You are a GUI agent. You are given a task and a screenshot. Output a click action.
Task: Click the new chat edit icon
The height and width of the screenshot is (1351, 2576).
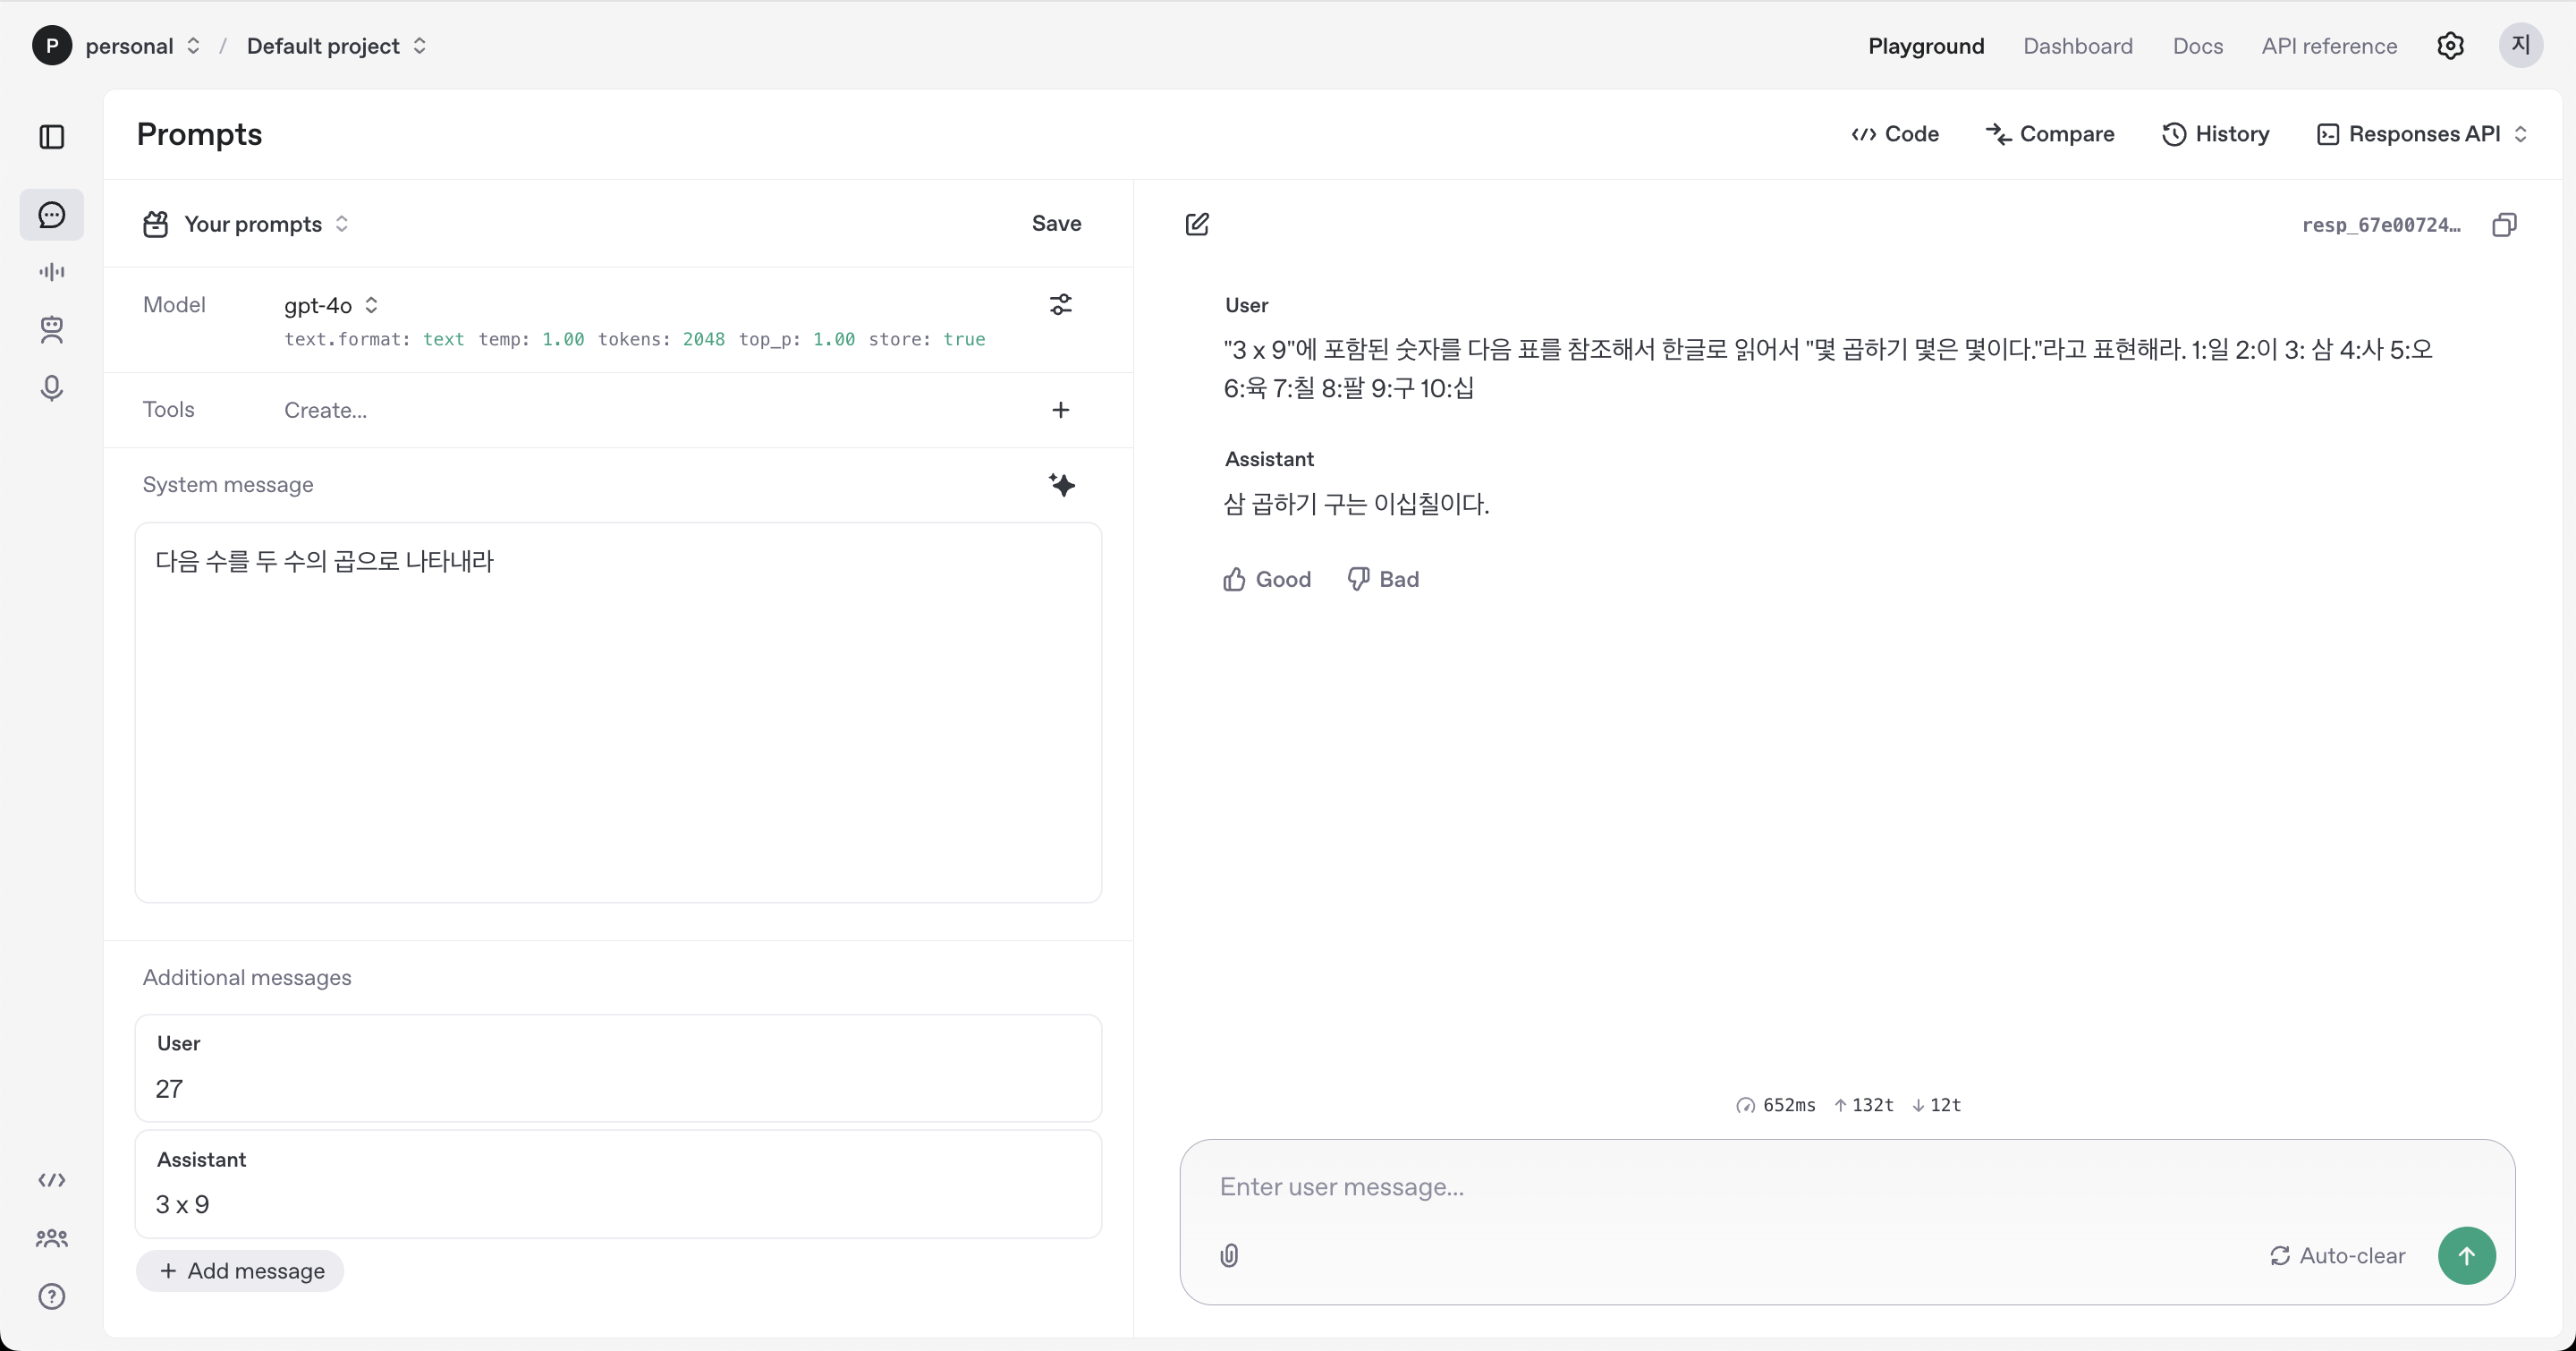pos(1197,224)
